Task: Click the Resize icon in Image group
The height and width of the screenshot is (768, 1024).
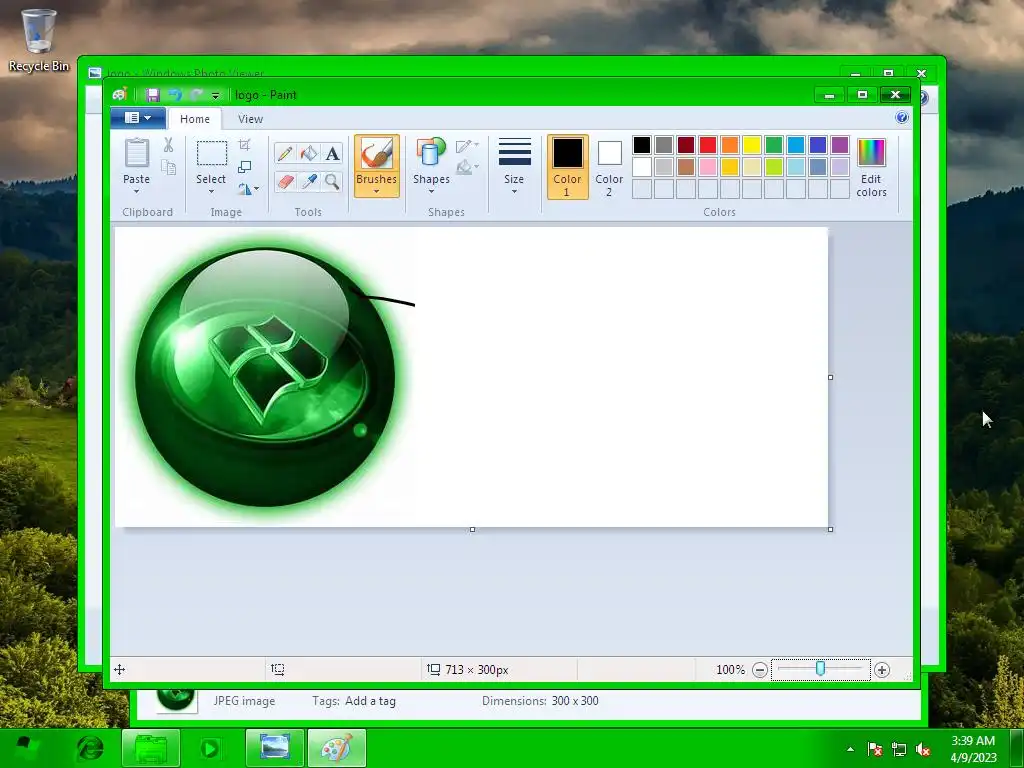Action: coord(244,167)
